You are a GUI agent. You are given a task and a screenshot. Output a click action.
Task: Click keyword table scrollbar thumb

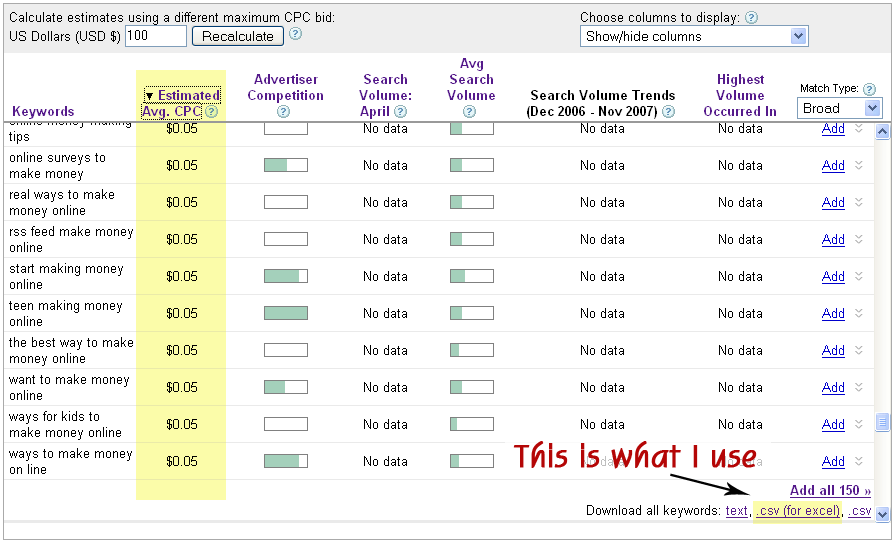pyautogui.click(x=882, y=422)
